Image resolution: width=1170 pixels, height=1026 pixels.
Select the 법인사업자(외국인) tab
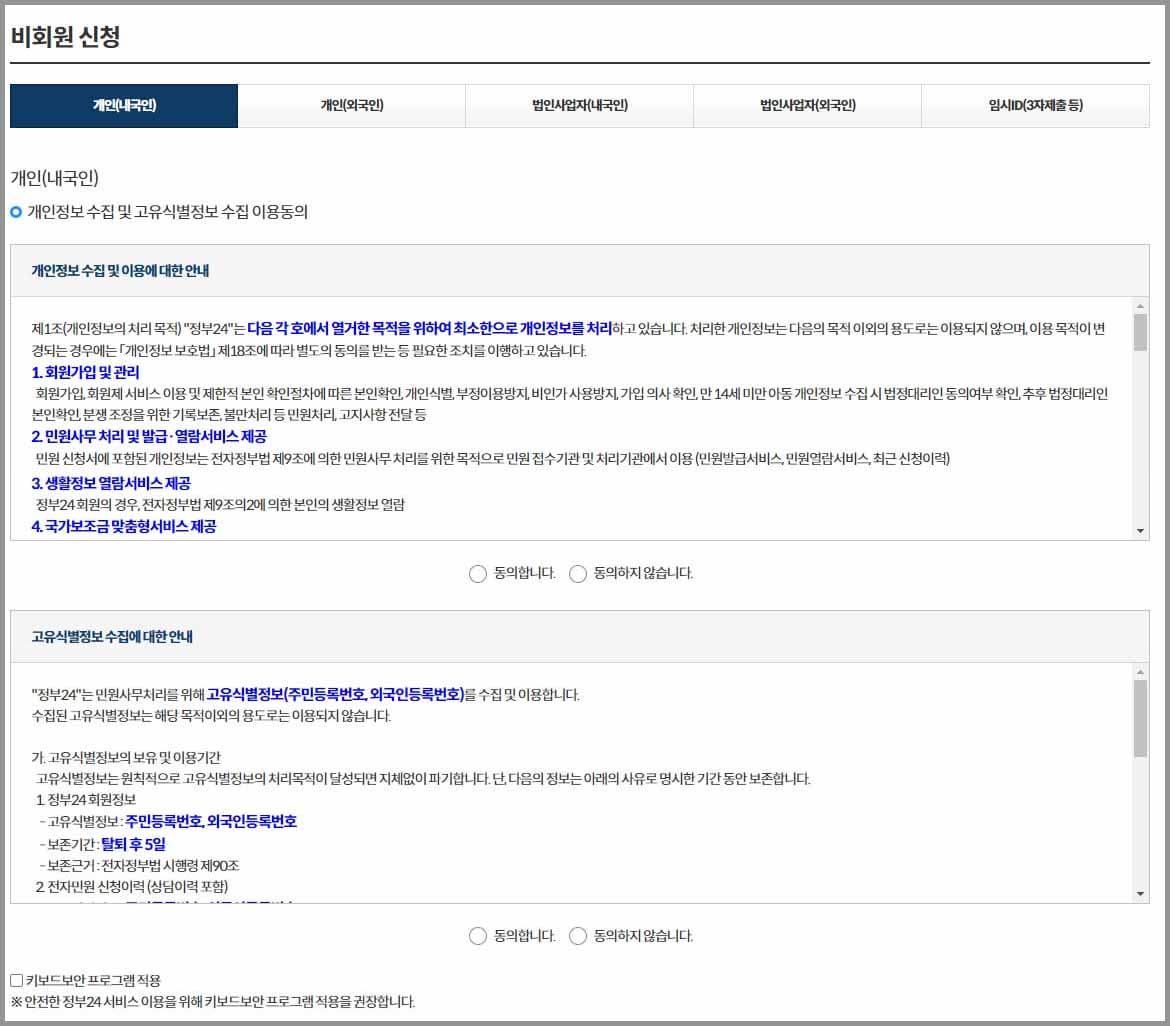[807, 105]
